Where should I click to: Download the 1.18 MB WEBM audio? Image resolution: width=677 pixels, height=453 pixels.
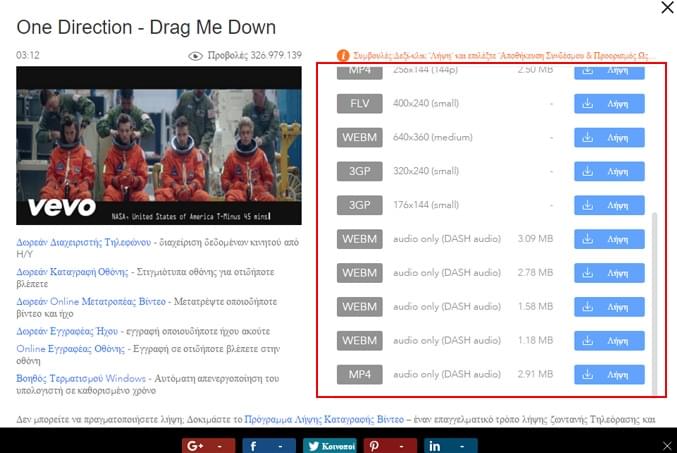[609, 341]
